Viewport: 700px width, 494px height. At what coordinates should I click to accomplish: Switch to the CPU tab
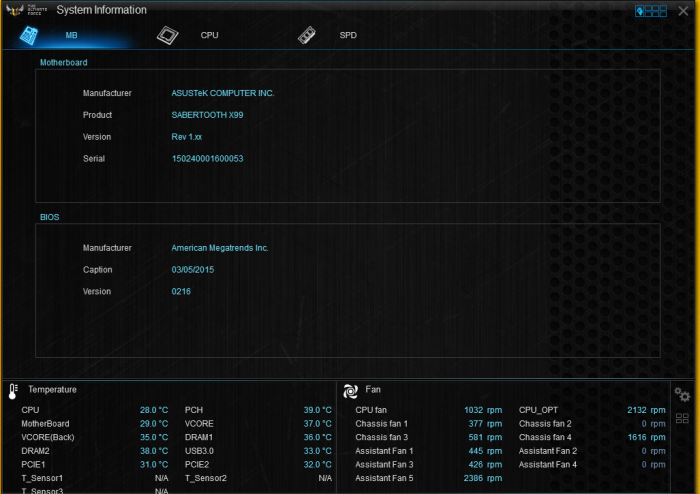tap(209, 35)
